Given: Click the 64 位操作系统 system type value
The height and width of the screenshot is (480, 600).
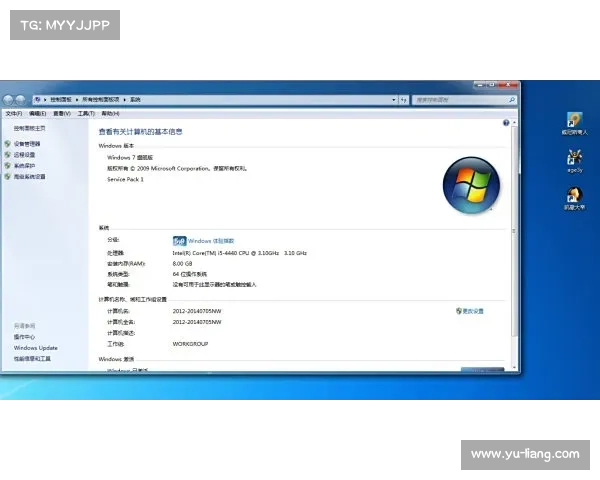Looking at the screenshot, I should (189, 274).
